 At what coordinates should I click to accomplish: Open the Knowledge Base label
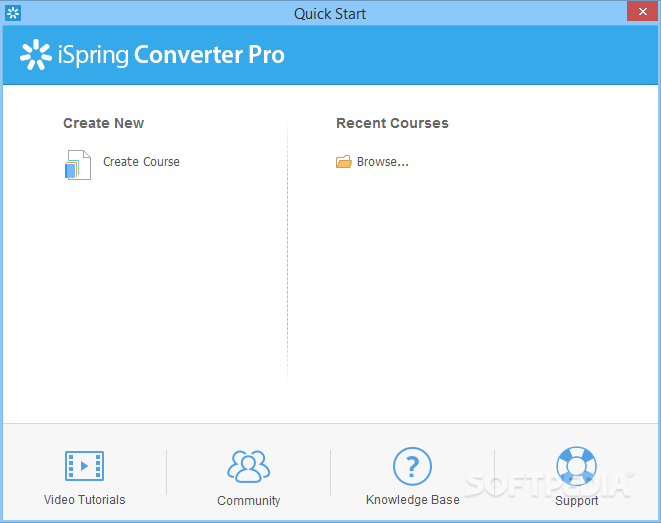413,500
